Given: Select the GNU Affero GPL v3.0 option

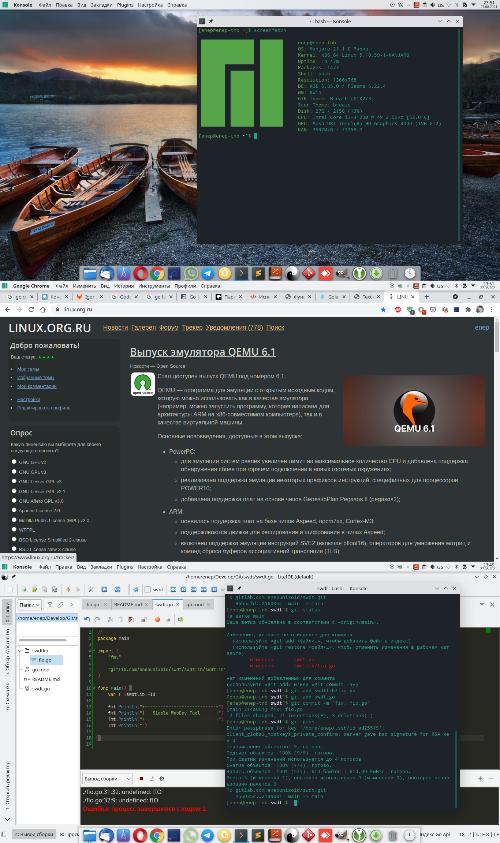Looking at the screenshot, I should click(x=15, y=501).
